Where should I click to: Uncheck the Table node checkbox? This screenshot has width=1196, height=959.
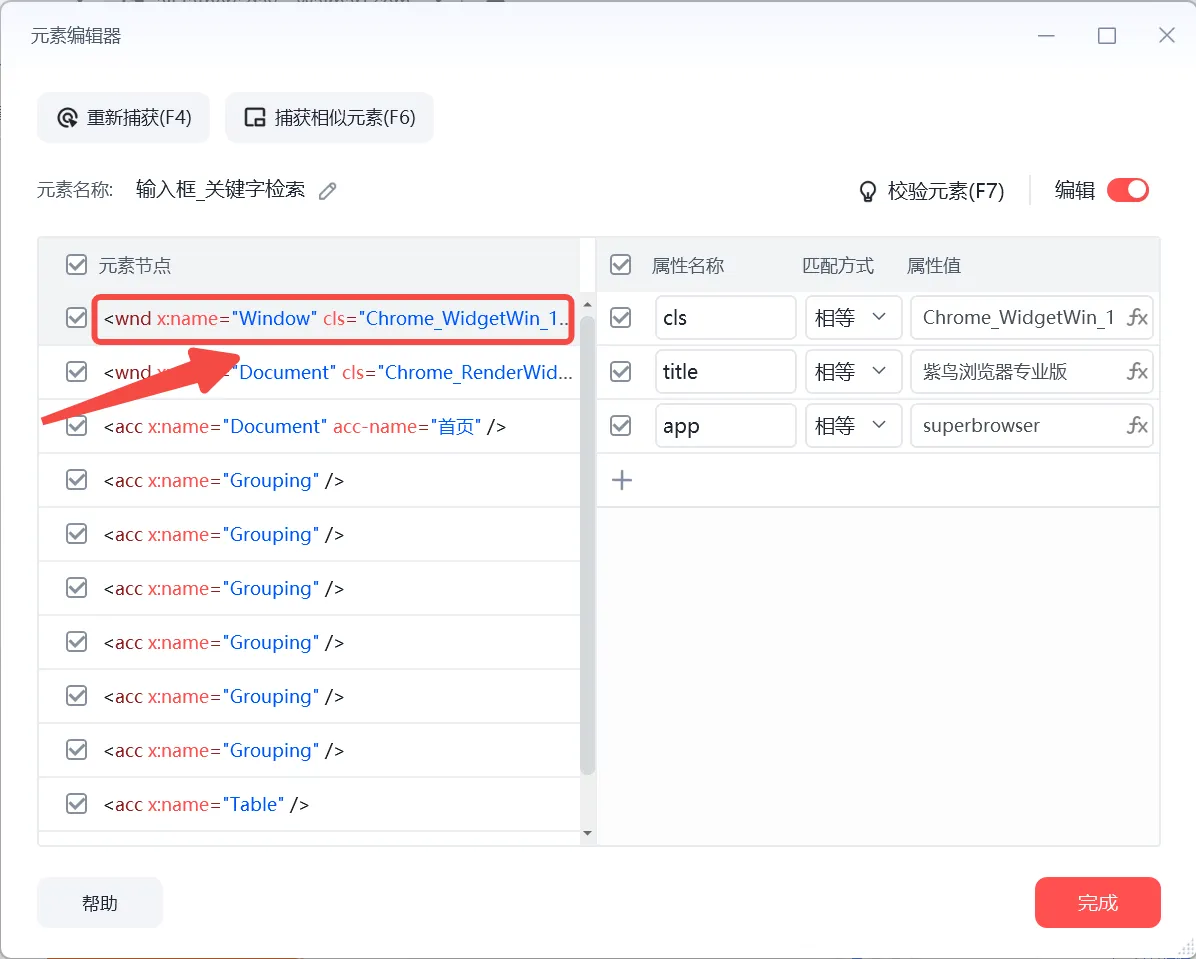[76, 803]
